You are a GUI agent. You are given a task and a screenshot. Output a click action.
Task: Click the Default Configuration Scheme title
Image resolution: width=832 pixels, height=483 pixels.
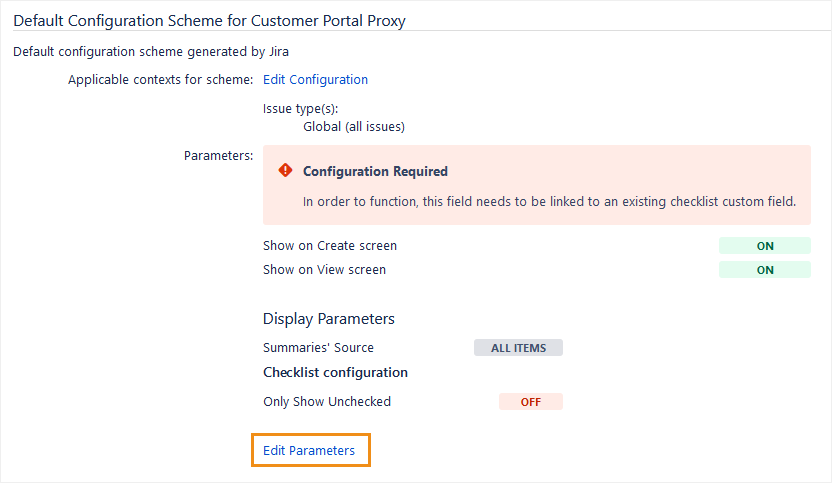209,20
